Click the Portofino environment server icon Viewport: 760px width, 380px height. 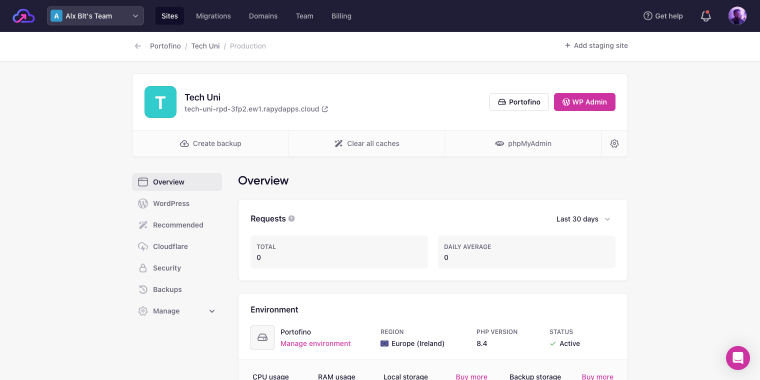263,337
